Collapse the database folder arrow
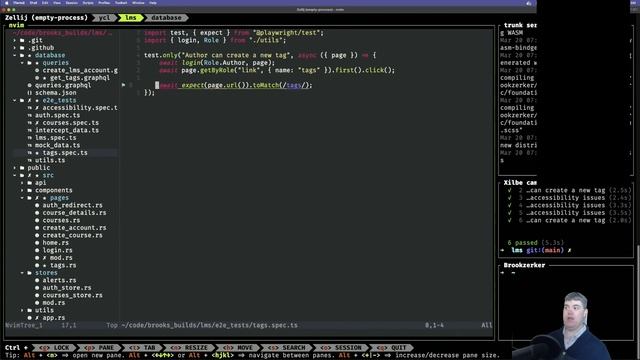 tap(15, 55)
